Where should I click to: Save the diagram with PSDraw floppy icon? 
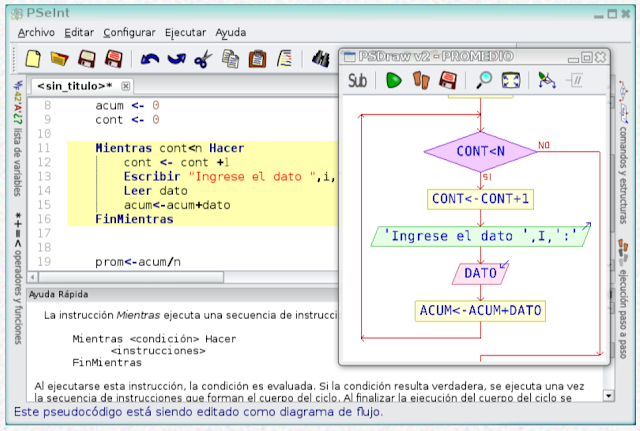click(x=448, y=80)
